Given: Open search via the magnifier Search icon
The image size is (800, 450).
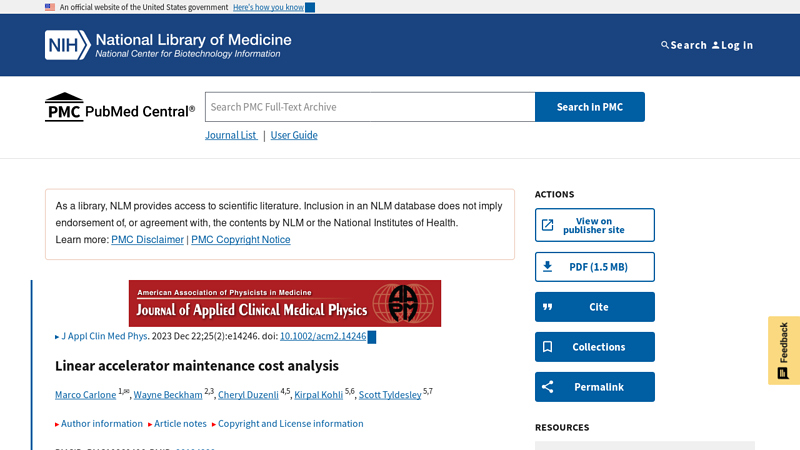Looking at the screenshot, I should point(666,45).
